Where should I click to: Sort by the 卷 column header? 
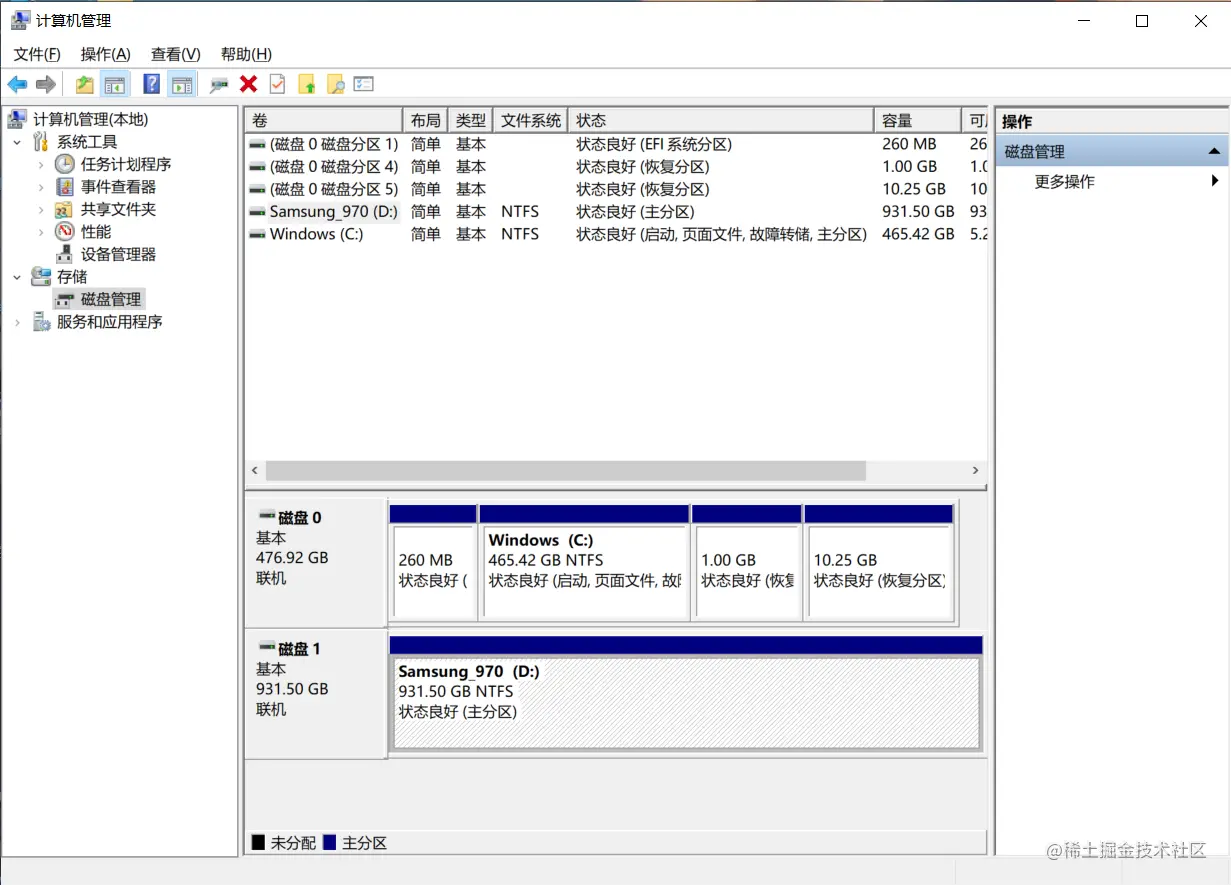pos(324,120)
